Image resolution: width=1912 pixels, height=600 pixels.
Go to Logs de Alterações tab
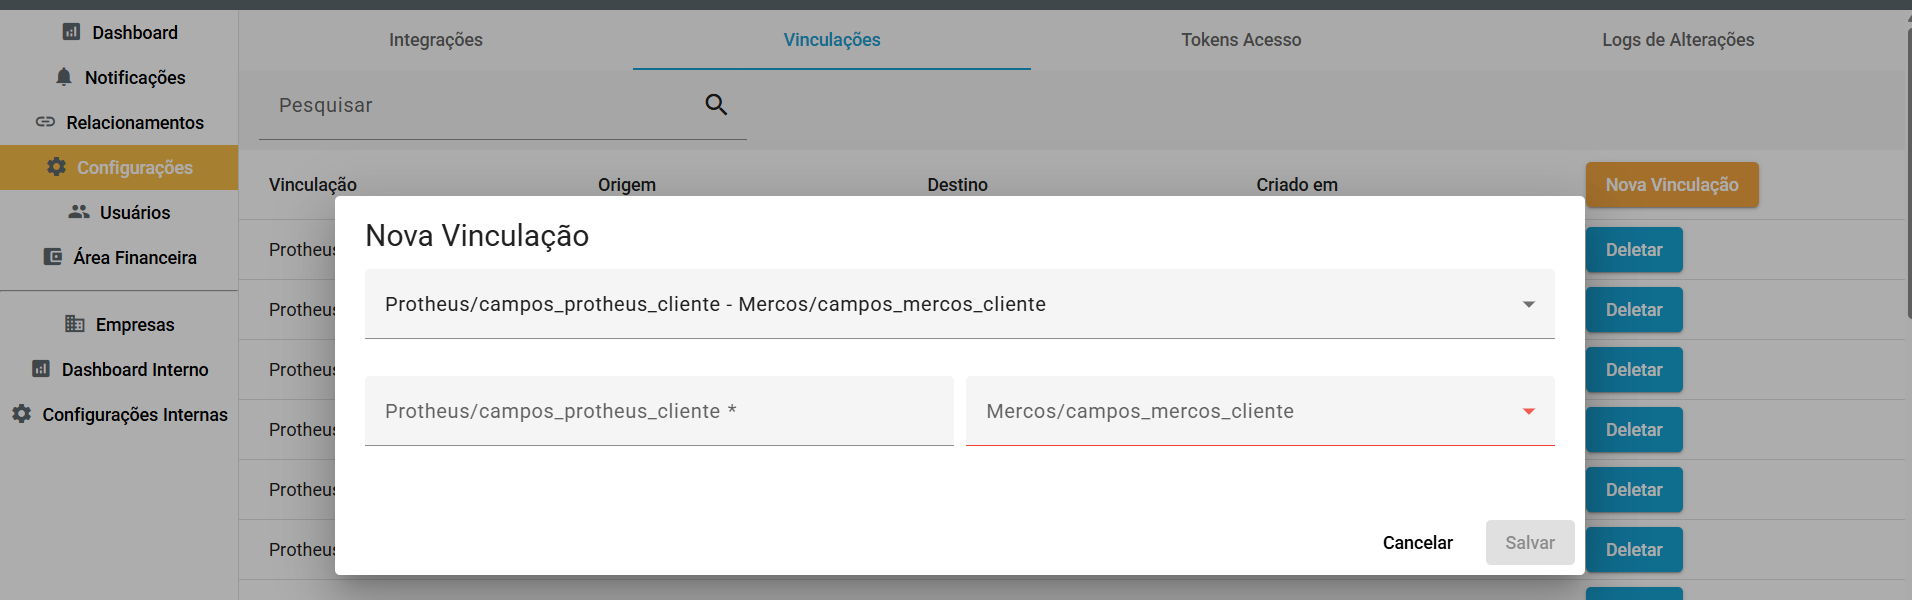(1677, 40)
